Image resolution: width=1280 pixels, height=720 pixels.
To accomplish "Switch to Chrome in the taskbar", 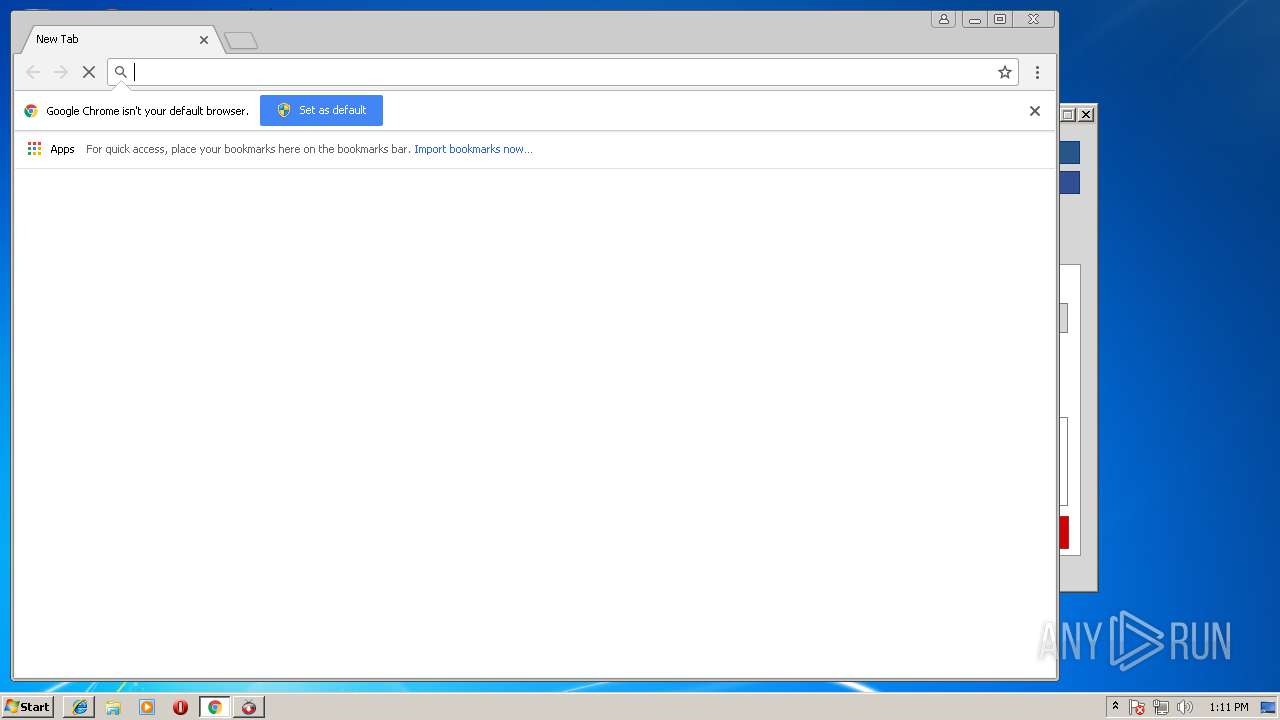I will click(x=214, y=707).
